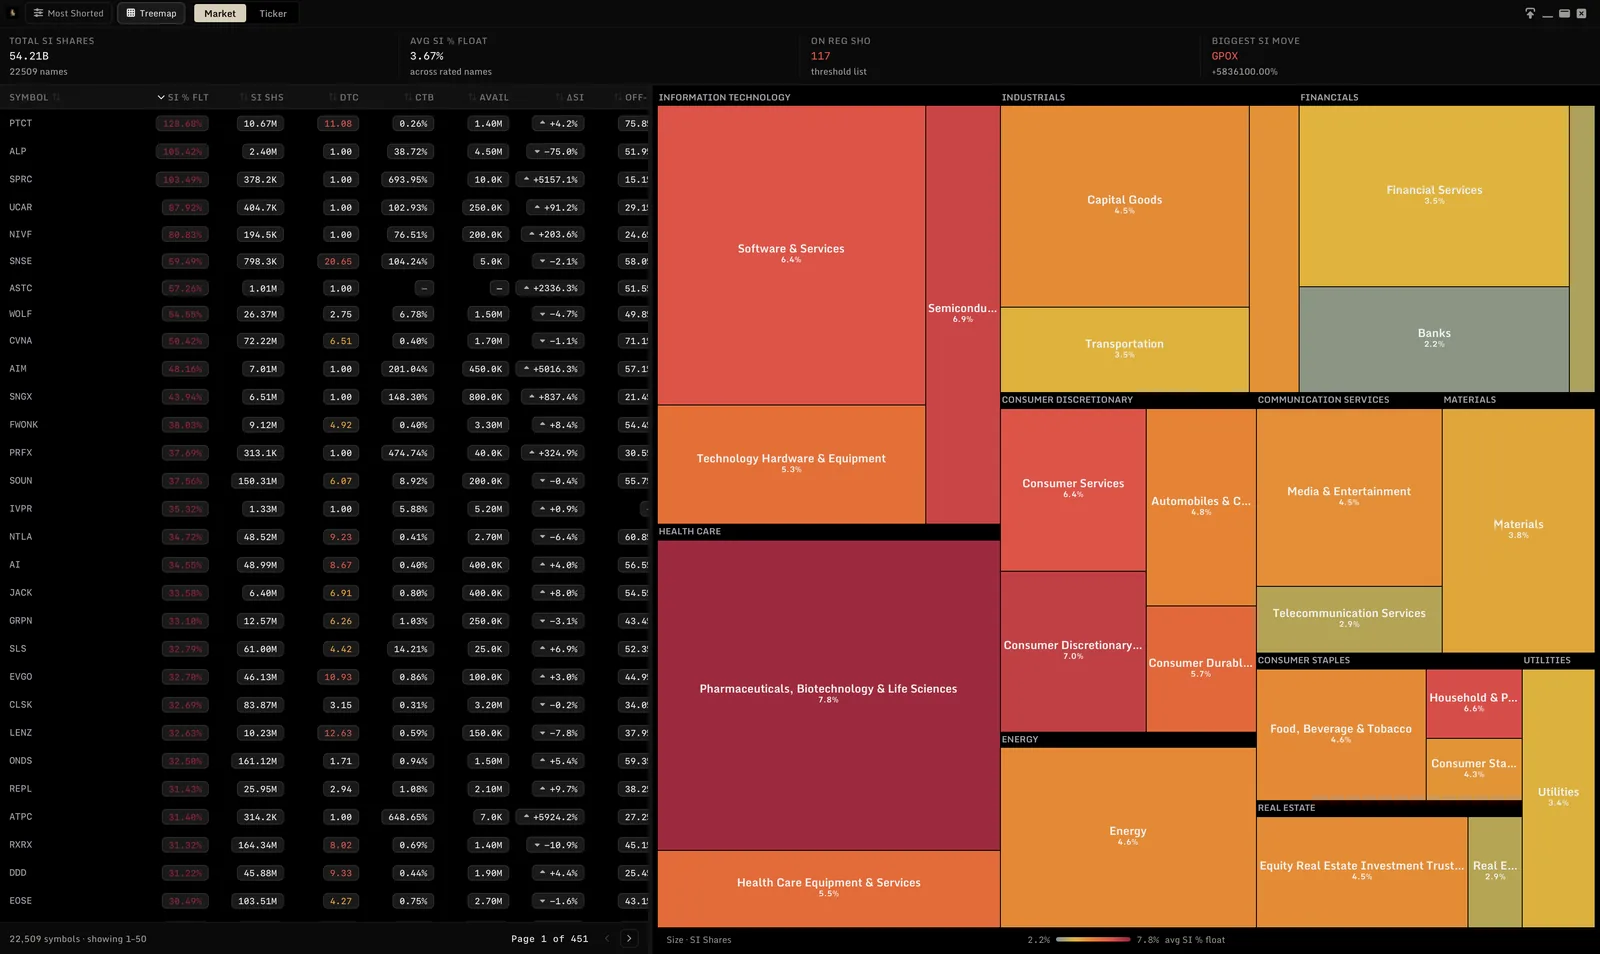Open the Most Shorted filter settings
1600x954 pixels.
(68, 13)
